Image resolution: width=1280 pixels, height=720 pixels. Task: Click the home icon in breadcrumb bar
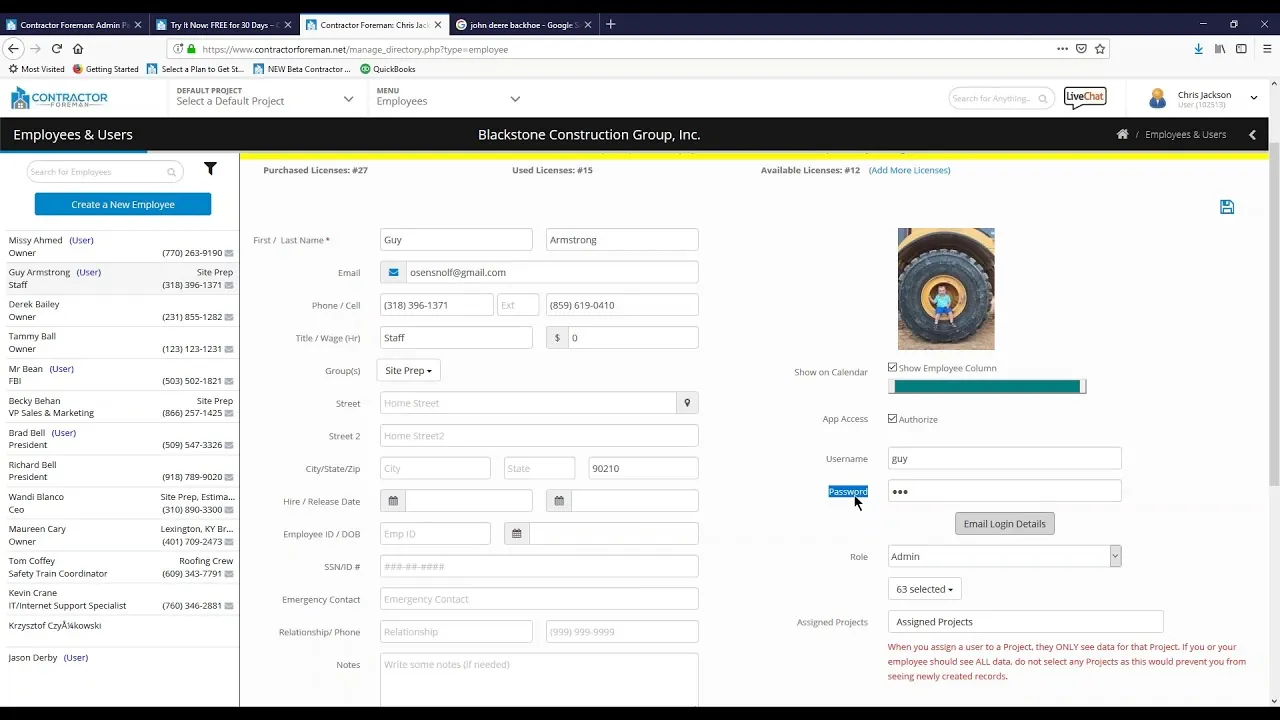[1122, 134]
